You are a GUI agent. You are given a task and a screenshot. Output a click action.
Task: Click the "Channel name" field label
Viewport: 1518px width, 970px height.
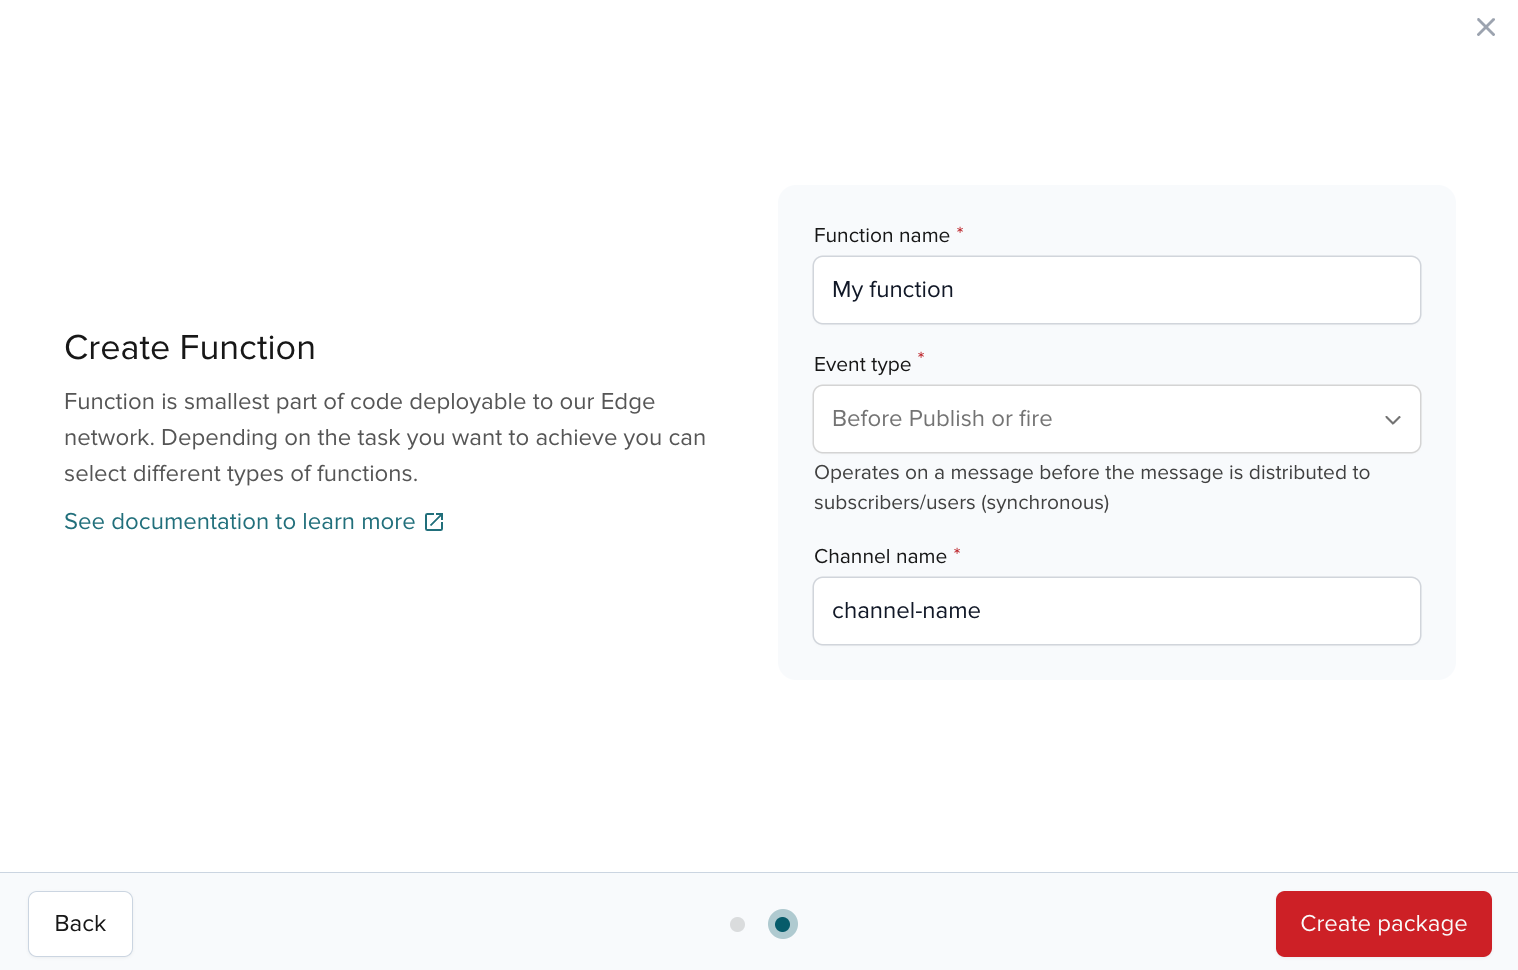click(x=880, y=557)
